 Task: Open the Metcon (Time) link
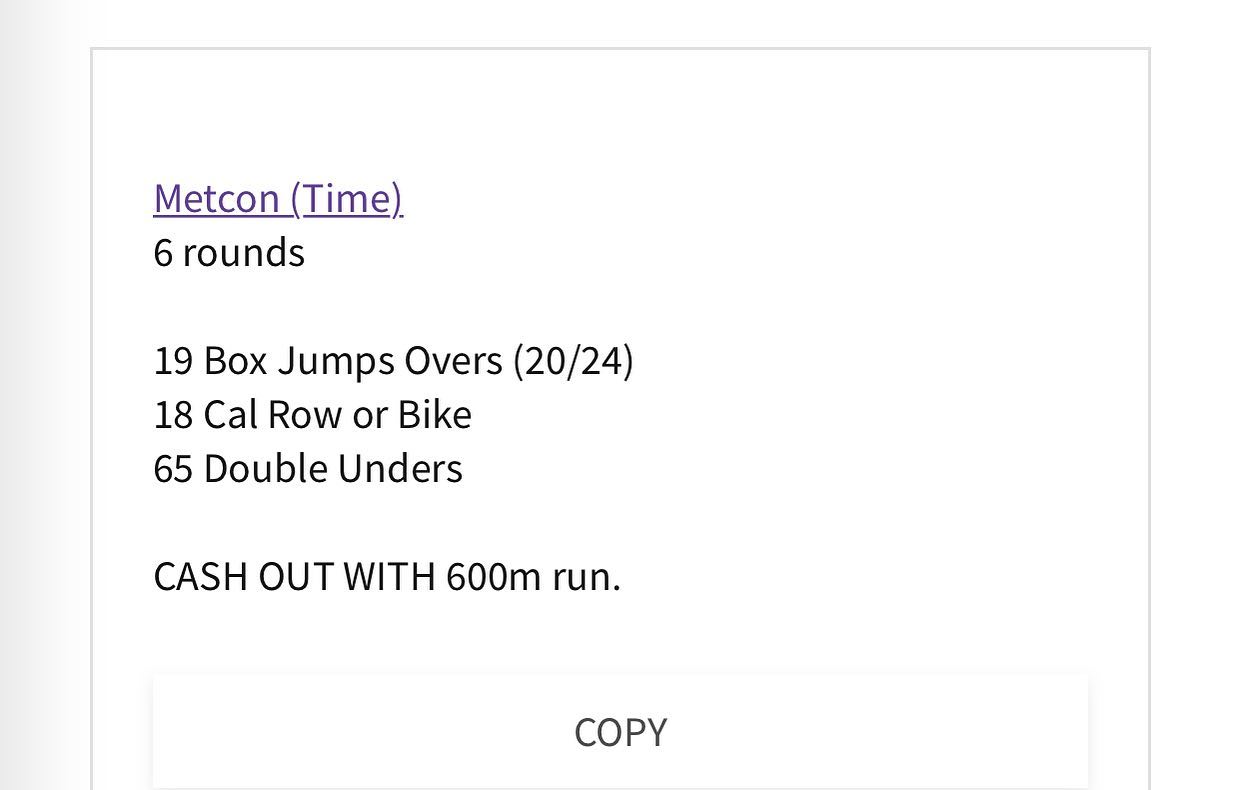tap(278, 198)
